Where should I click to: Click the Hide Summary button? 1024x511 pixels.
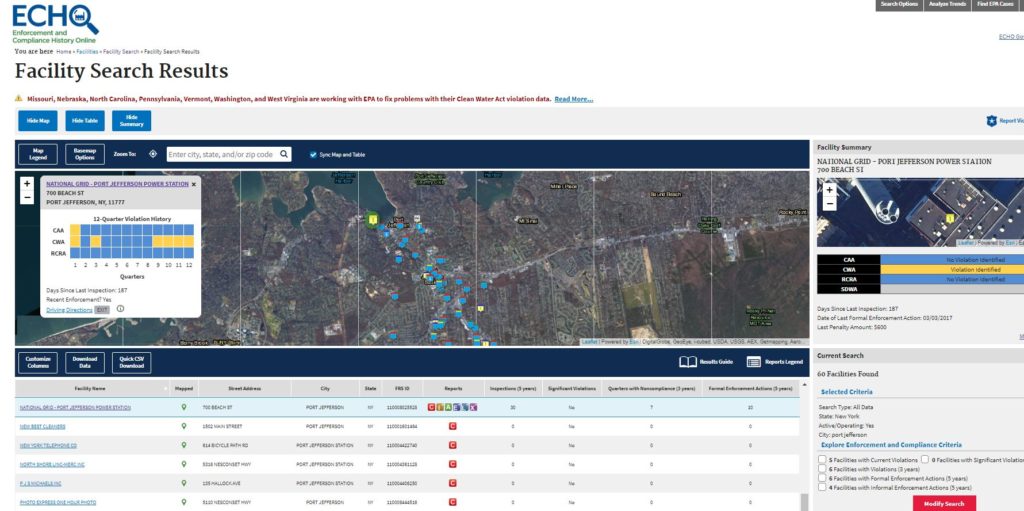pyautogui.click(x=131, y=121)
